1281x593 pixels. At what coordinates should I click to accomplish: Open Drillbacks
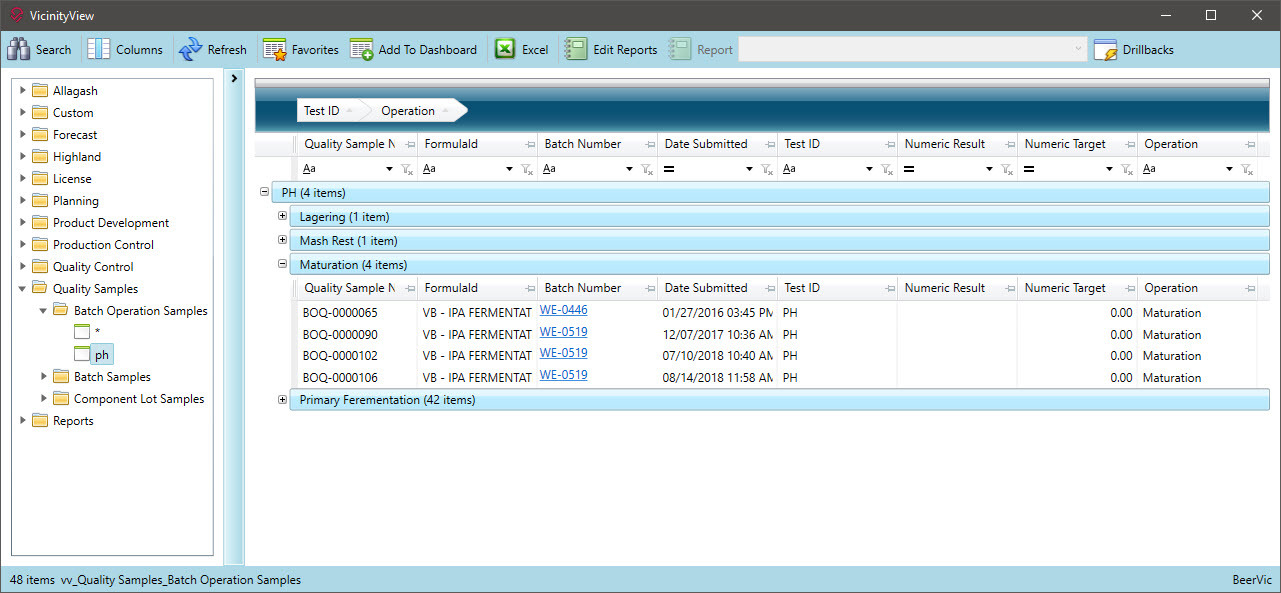tap(1134, 50)
